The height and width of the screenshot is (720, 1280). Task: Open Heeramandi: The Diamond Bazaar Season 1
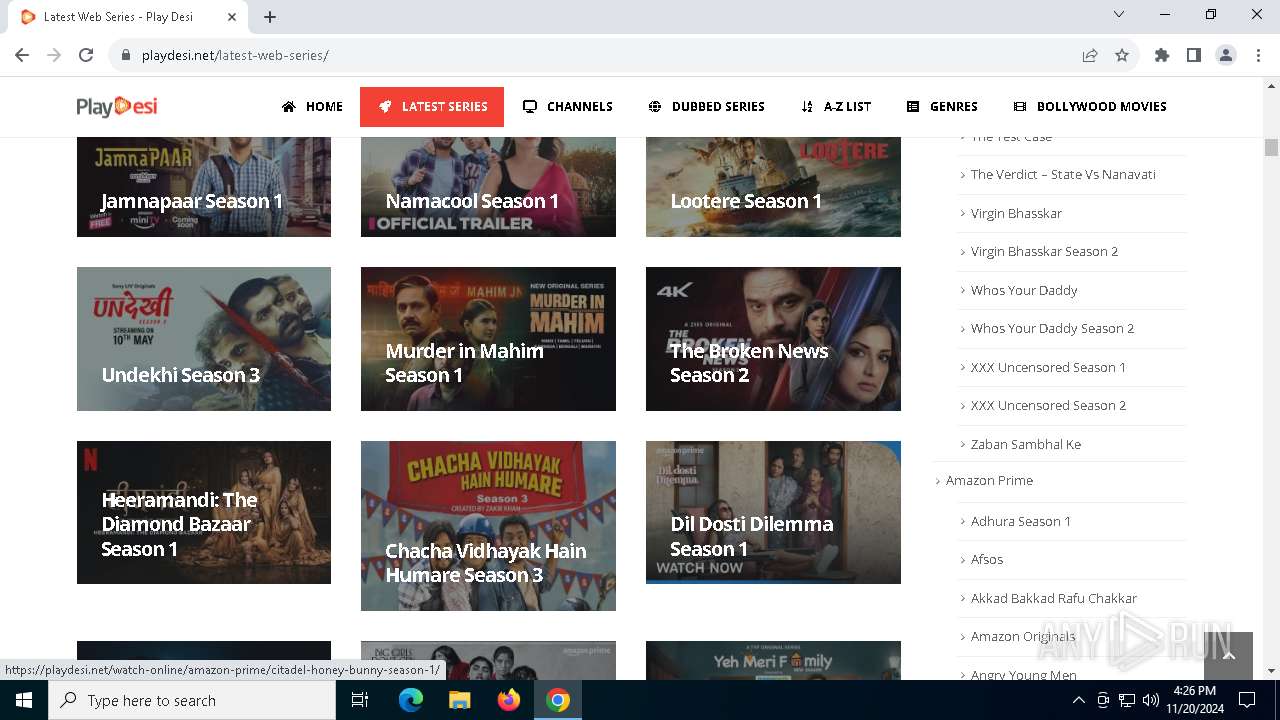tap(204, 512)
